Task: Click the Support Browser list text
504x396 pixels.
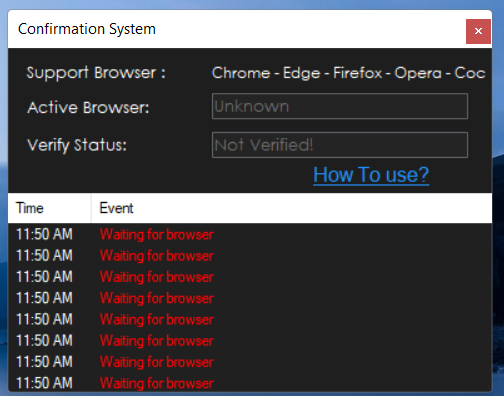Action: pyautogui.click(x=349, y=73)
